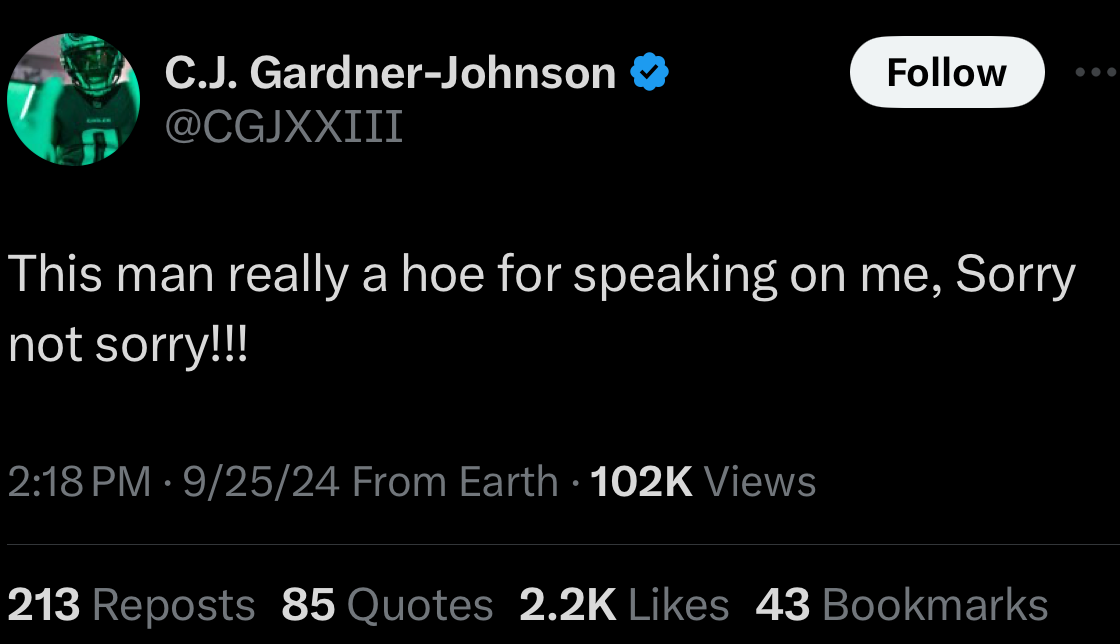This screenshot has width=1120, height=644.
Task: Click the "From Earth" location label
Action: click(x=455, y=482)
